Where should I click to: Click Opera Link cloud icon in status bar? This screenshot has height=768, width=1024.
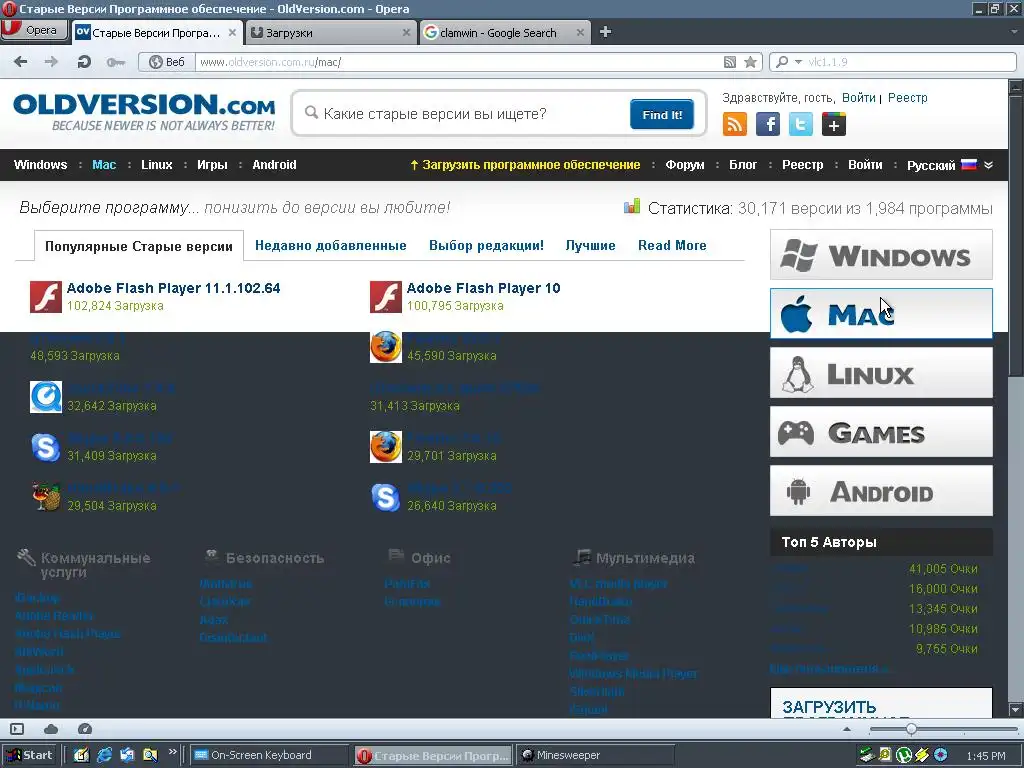coord(51,729)
